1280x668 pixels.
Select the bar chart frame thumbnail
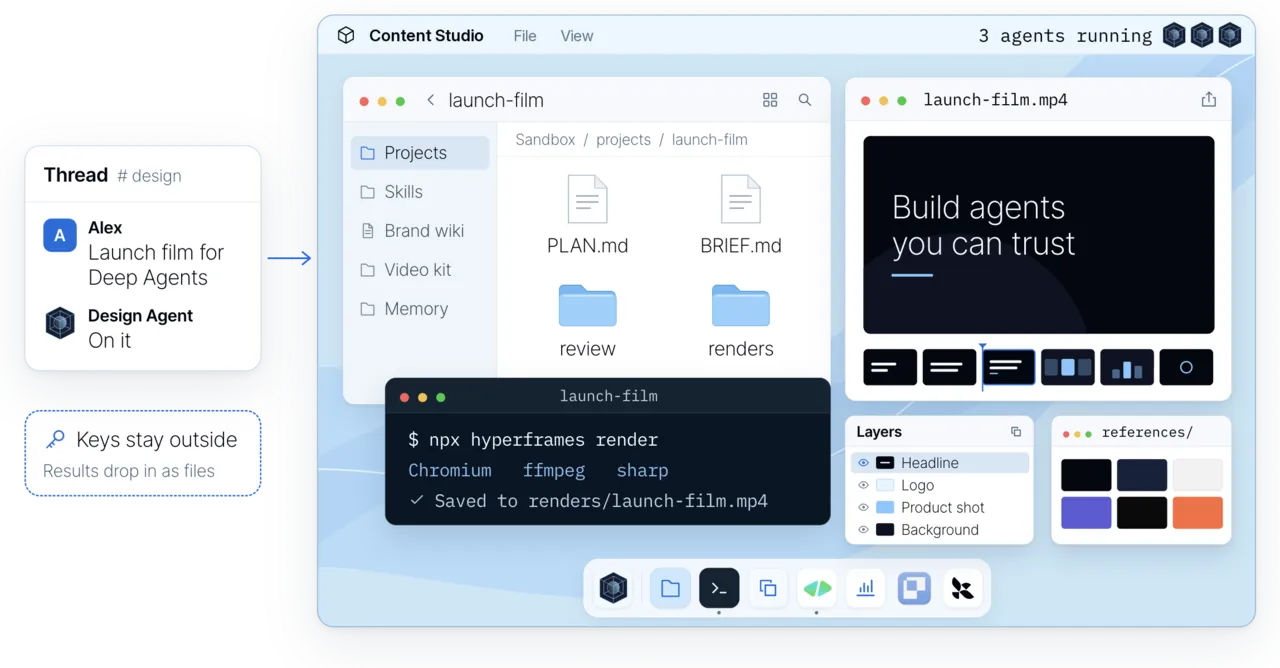(1127, 367)
